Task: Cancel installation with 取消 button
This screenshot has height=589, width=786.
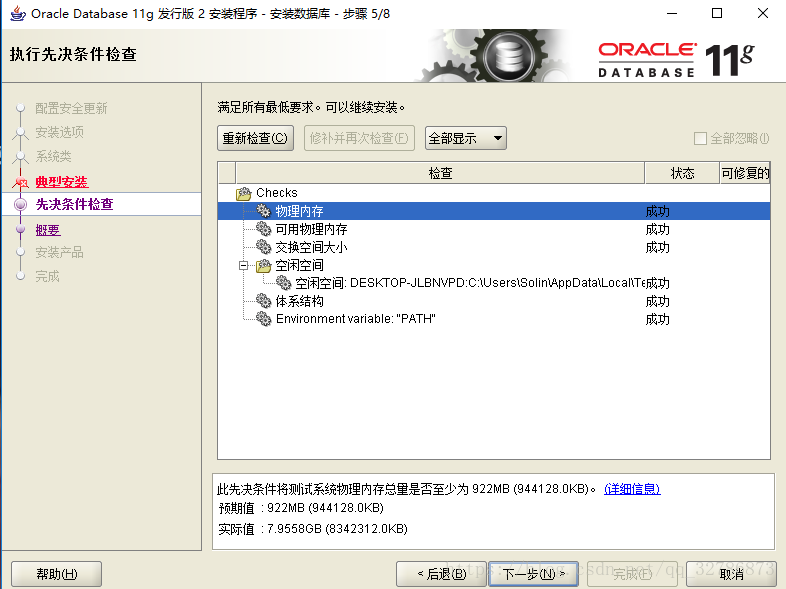Action: [731, 574]
